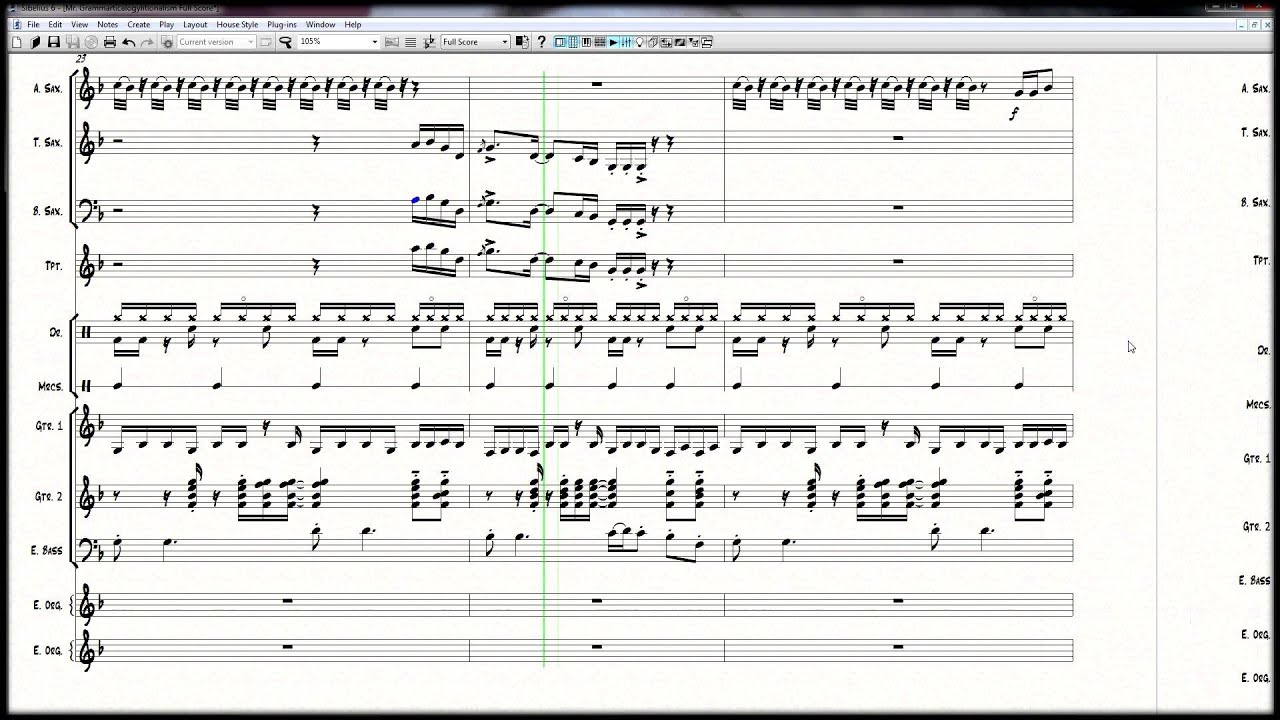Click the 'Dr.' label of the first system
Viewport: 1280px width, 720px height.
pos(57,332)
